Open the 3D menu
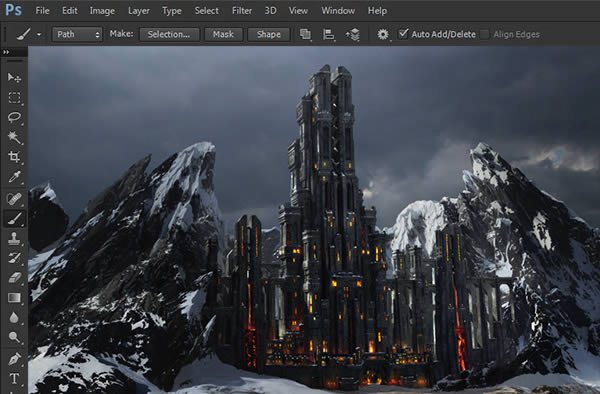This screenshot has height=394, width=600. [x=271, y=11]
